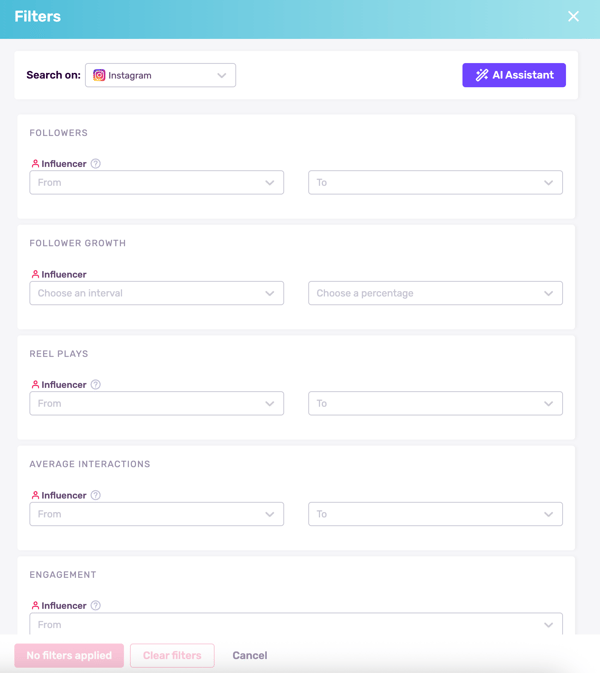The height and width of the screenshot is (673, 600).
Task: Close the Filters dialog with X
Action: [x=573, y=17]
